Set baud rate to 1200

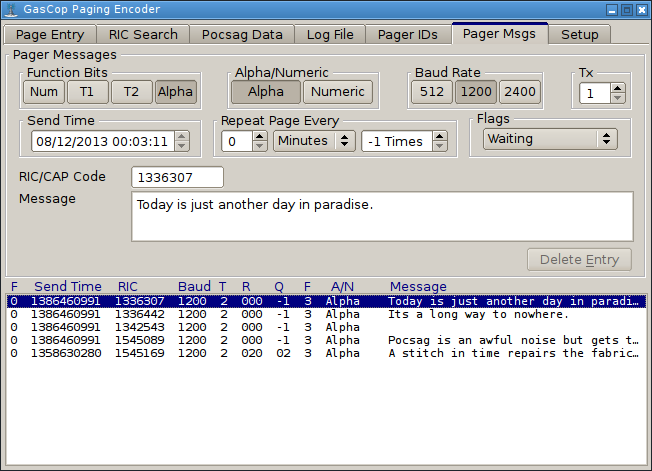pos(476,92)
